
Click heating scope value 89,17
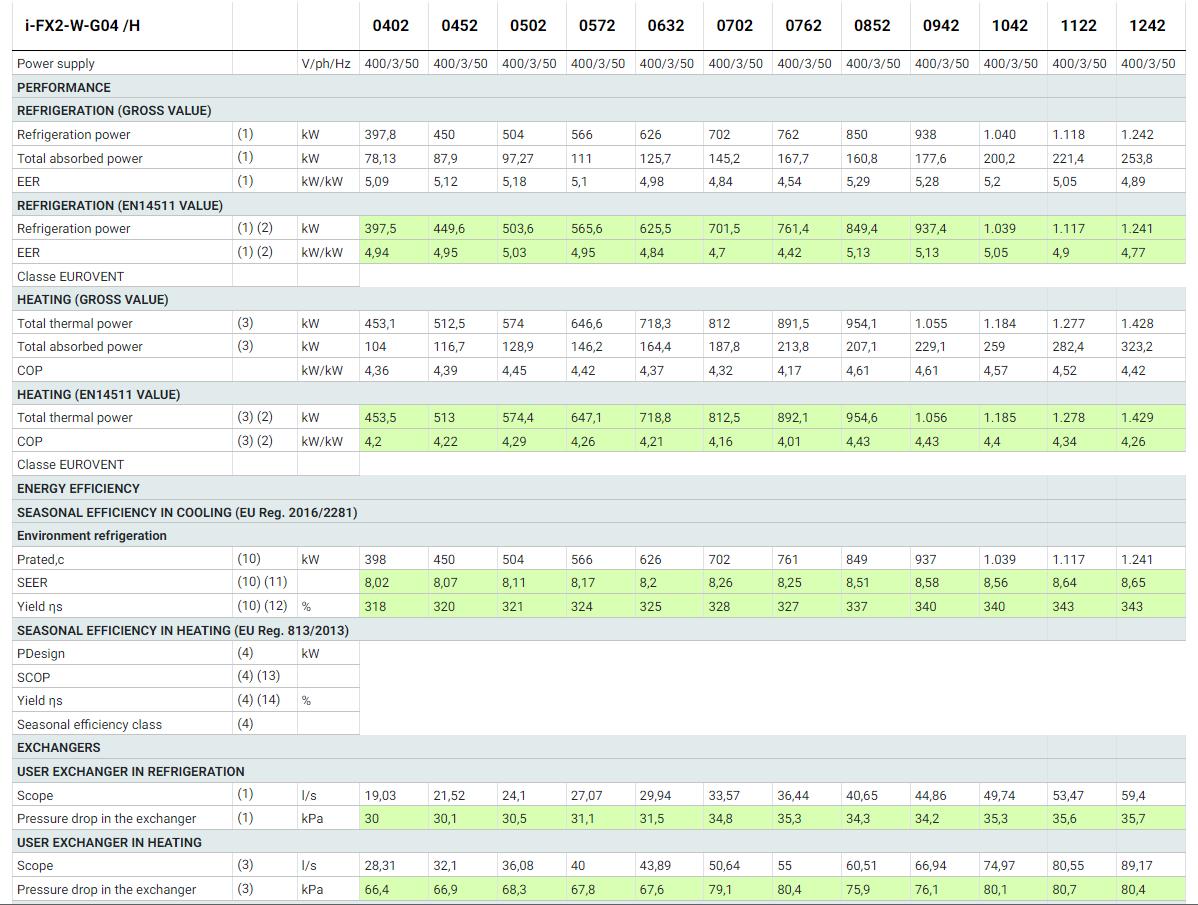point(1136,866)
